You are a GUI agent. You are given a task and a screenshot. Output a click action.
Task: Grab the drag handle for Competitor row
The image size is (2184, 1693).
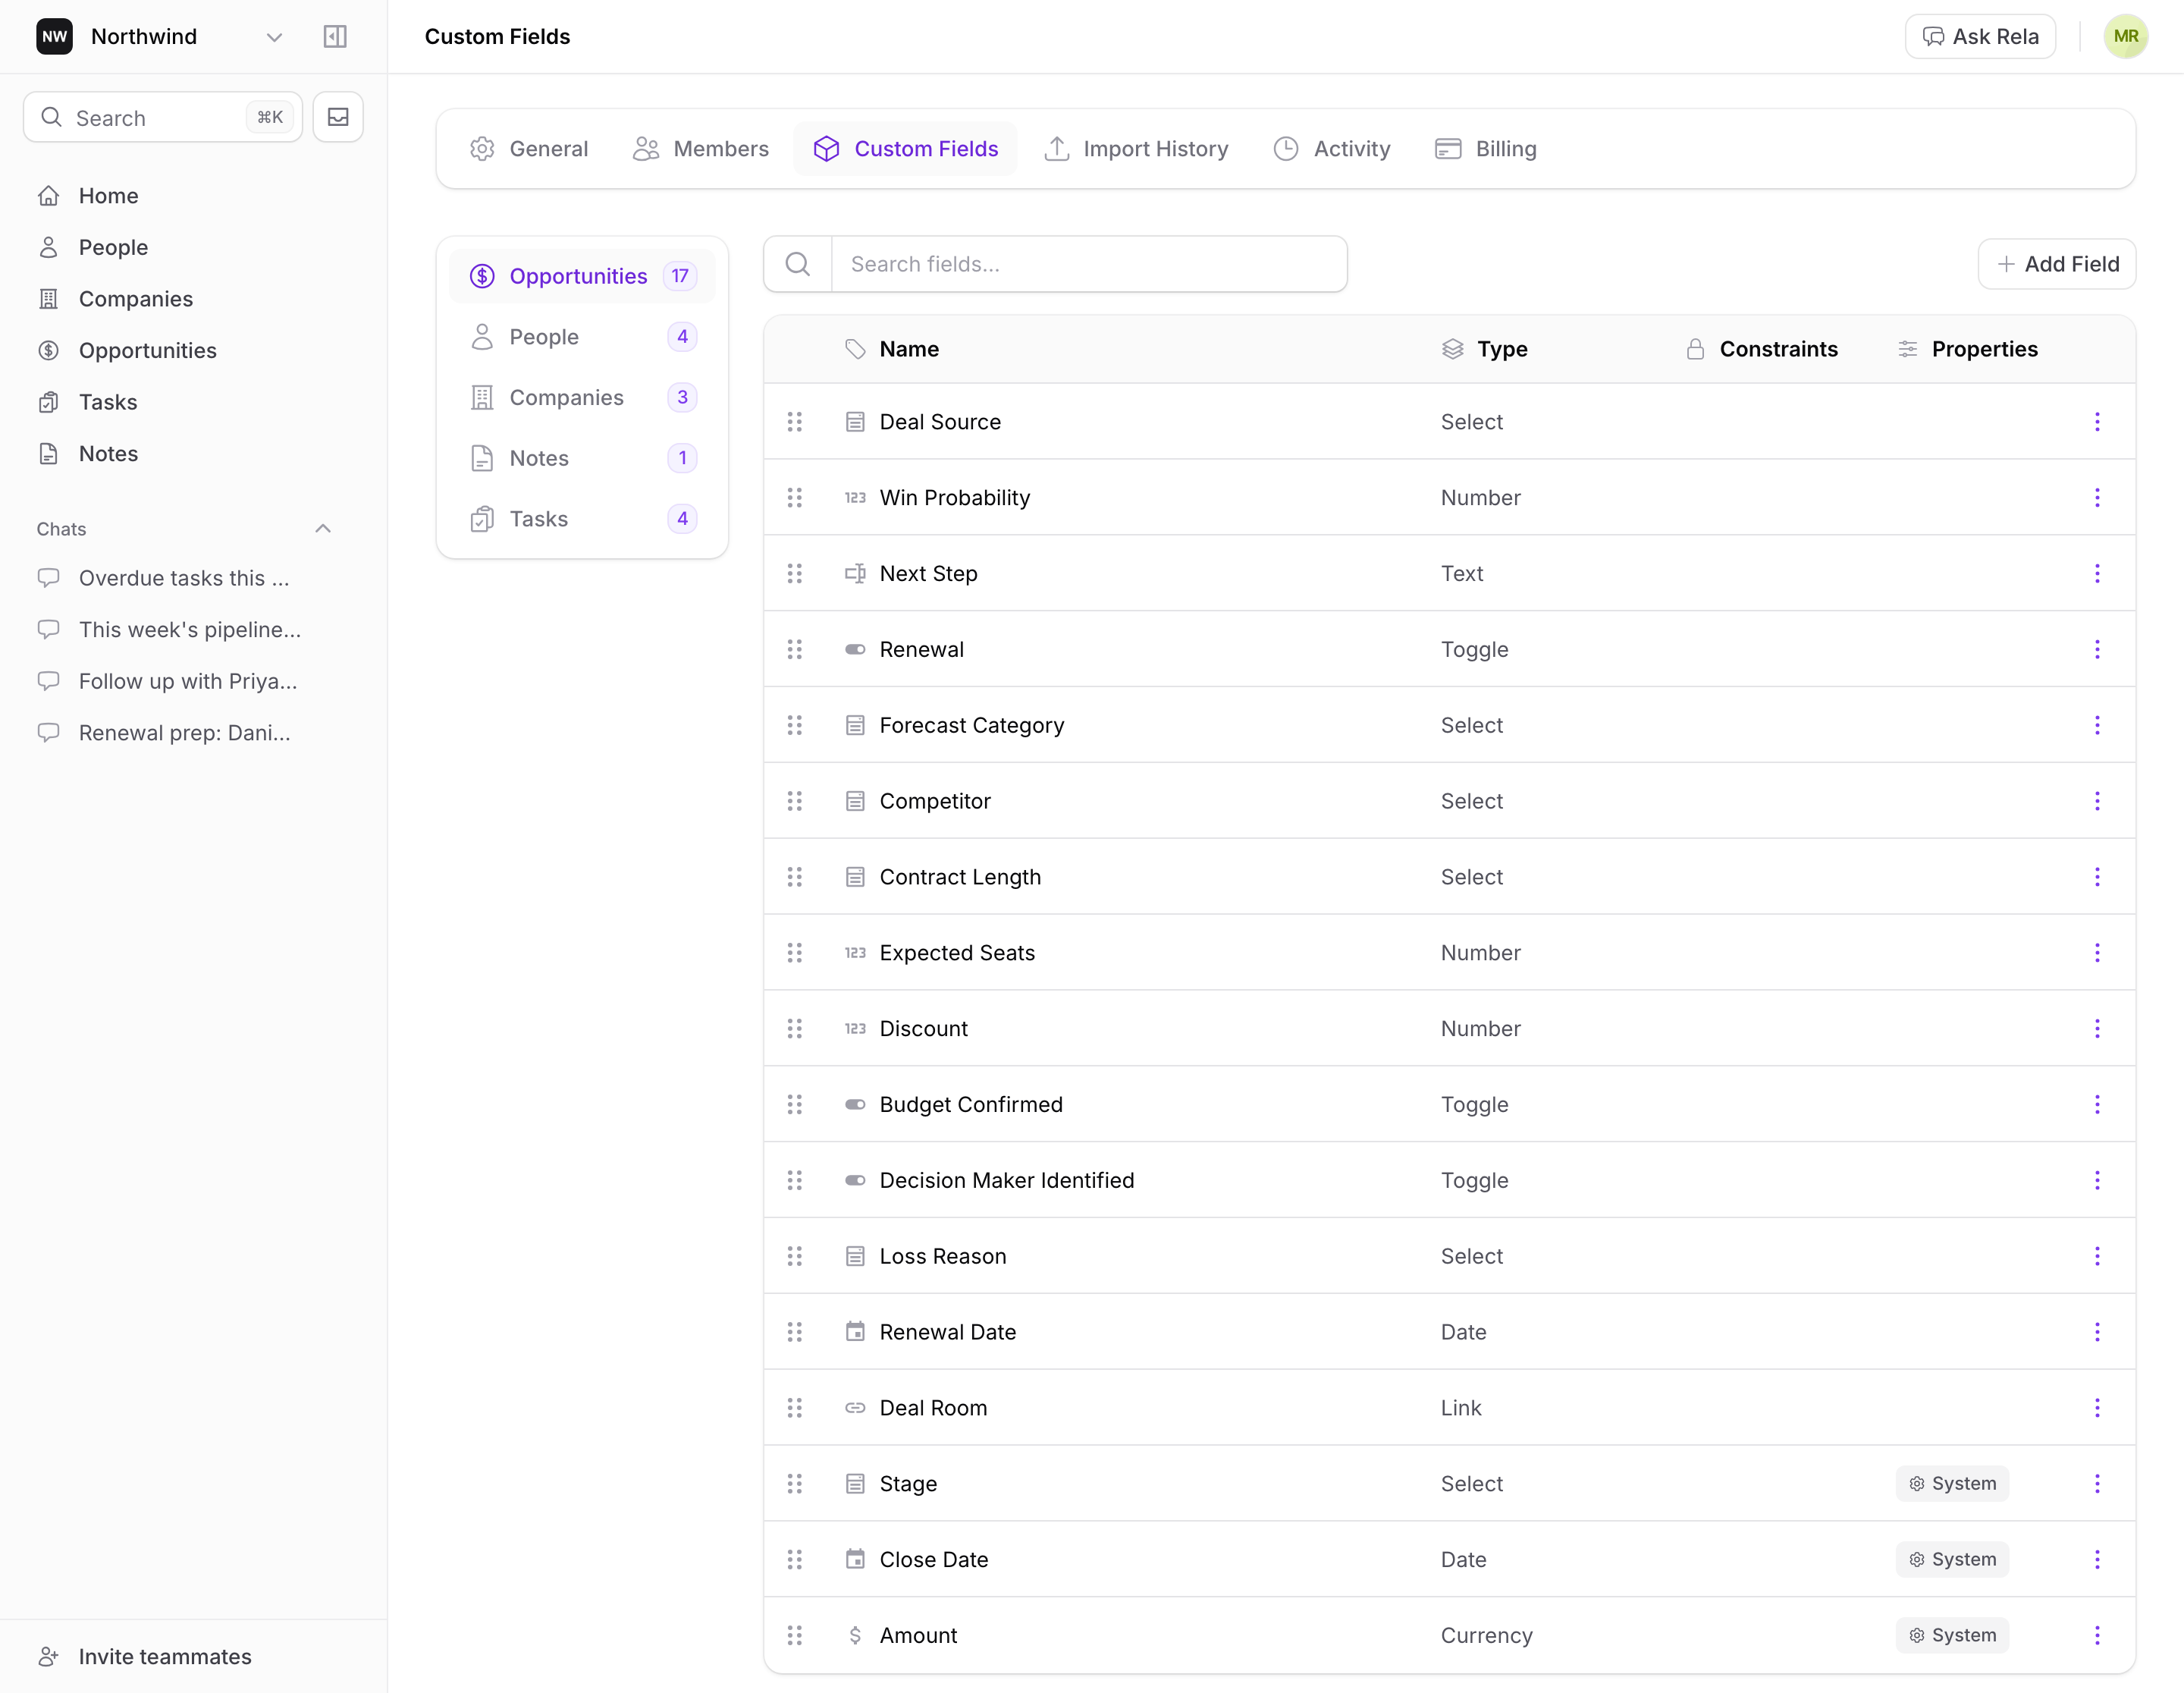click(795, 801)
